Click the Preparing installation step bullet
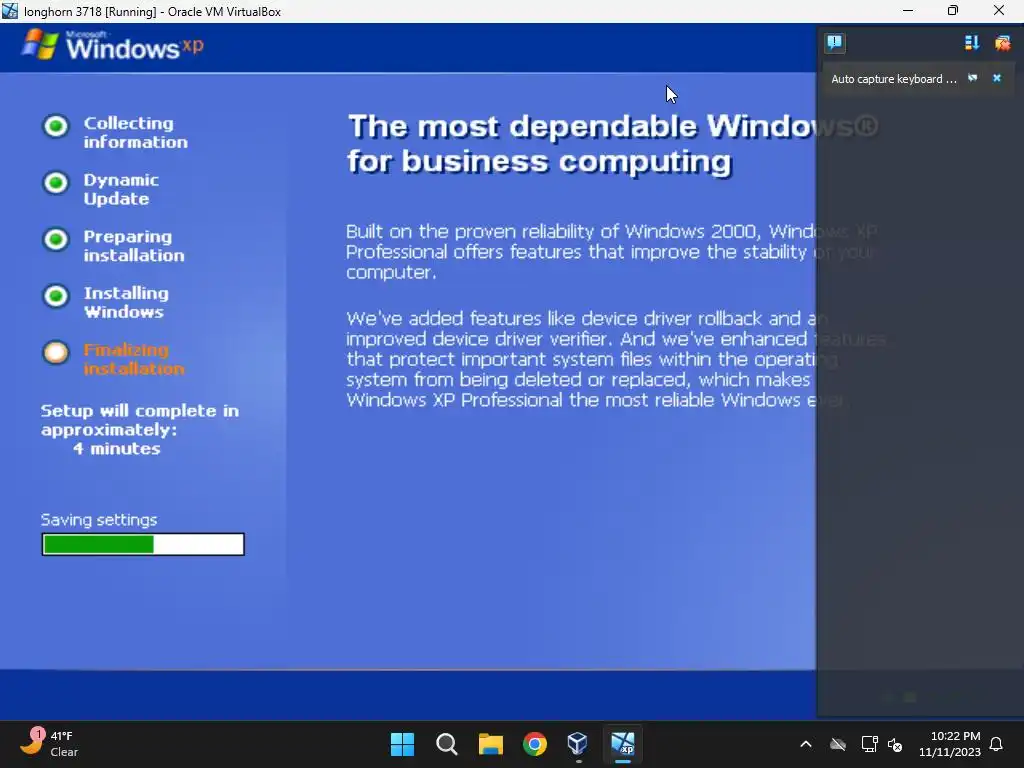The image size is (1024, 768). coord(56,239)
